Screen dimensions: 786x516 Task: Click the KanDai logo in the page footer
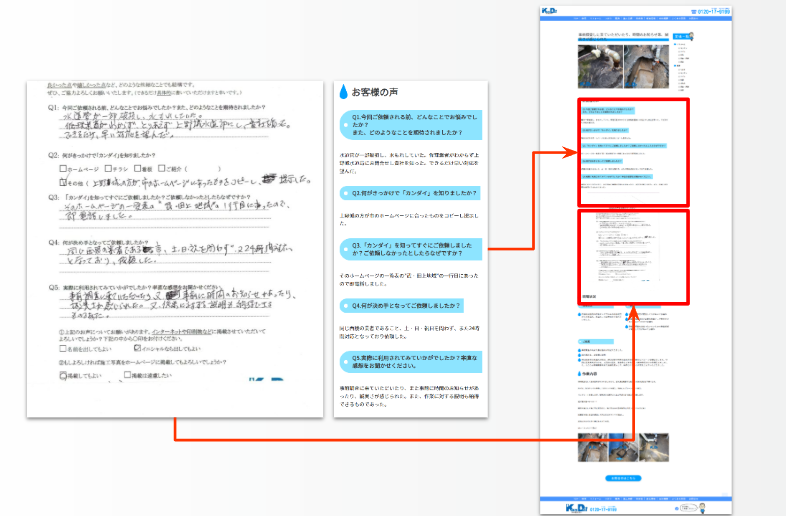[x=573, y=508]
